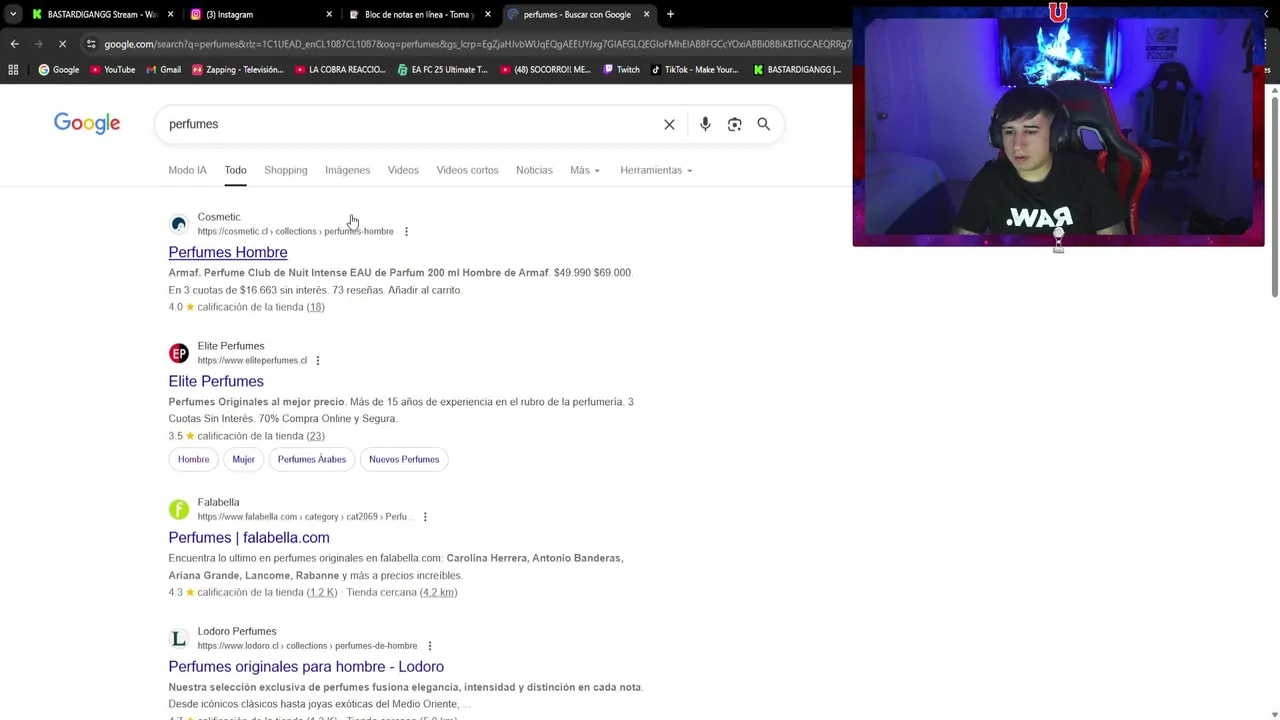Select the Noticias search tab
Image resolution: width=1280 pixels, height=720 pixels.
[x=534, y=170]
